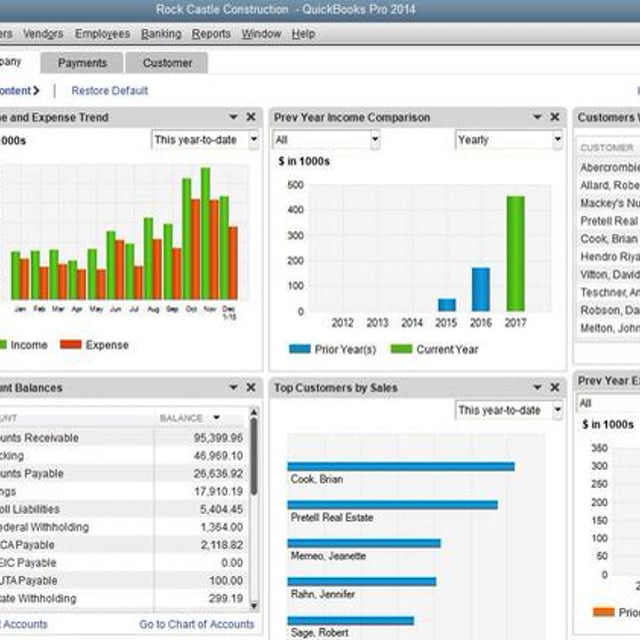Click the Restore Default link
Image resolution: width=640 pixels, height=640 pixels.
click(109, 91)
